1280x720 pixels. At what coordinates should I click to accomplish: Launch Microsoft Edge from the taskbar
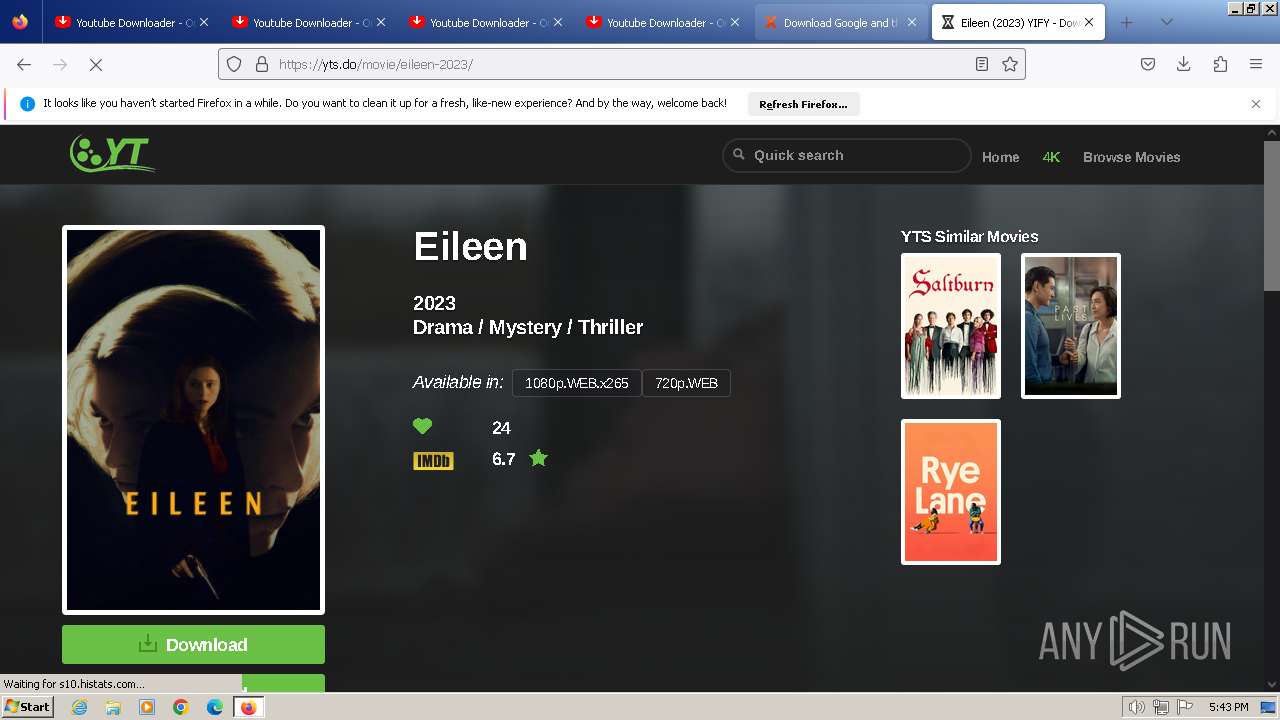click(x=215, y=707)
